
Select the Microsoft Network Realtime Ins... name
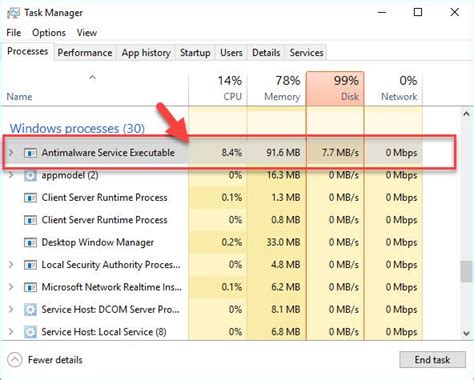(112, 287)
